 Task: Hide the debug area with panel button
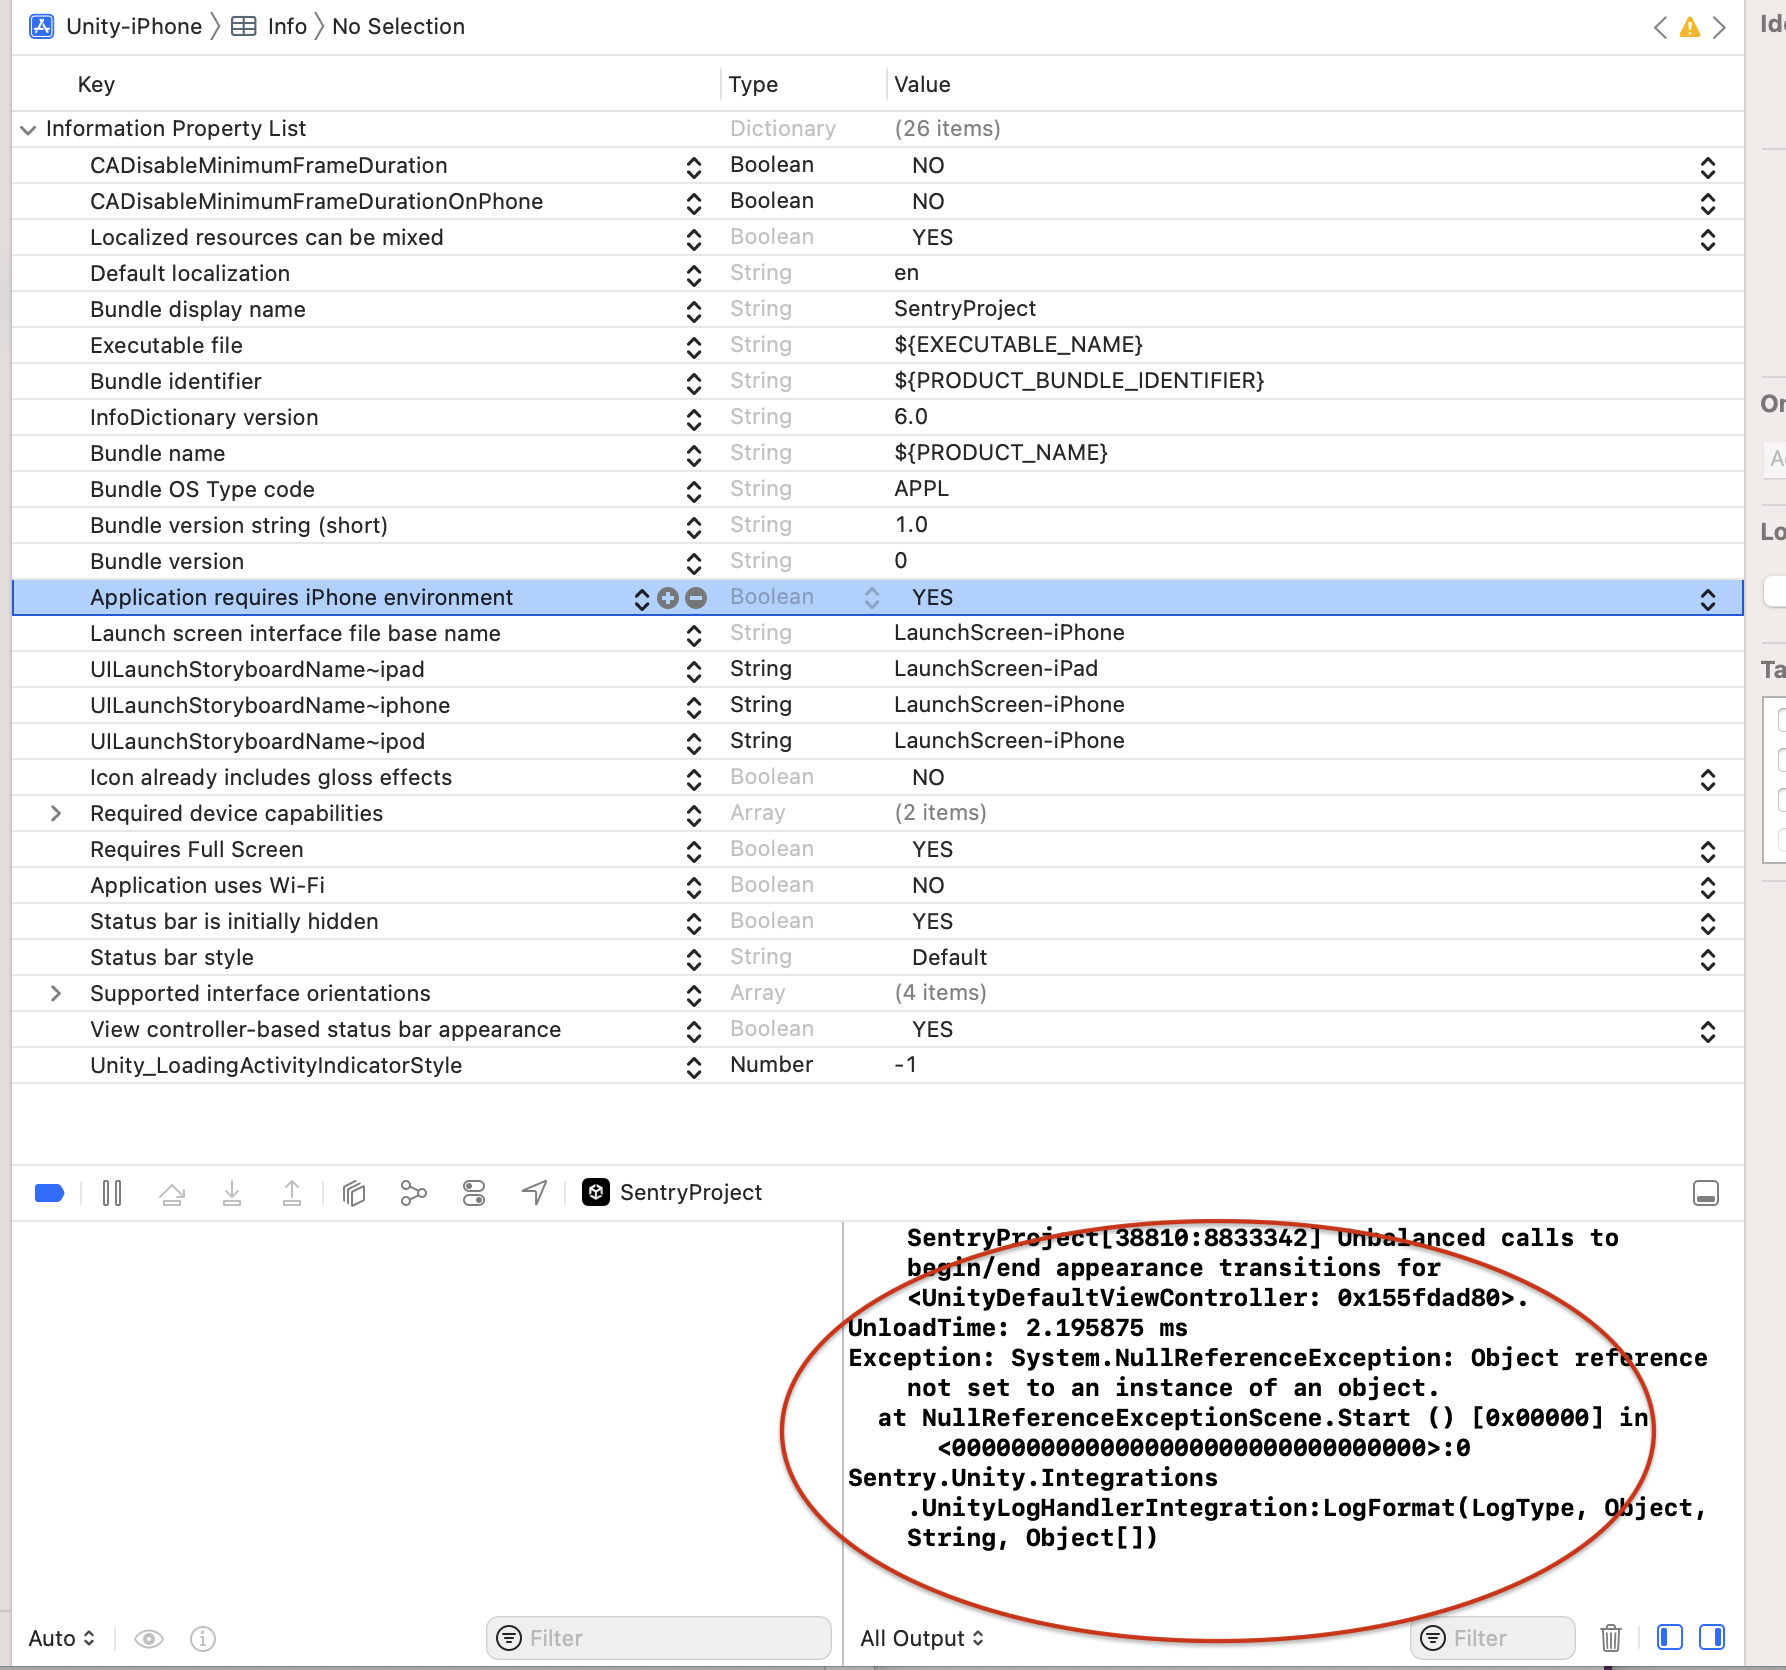pos(1706,1193)
